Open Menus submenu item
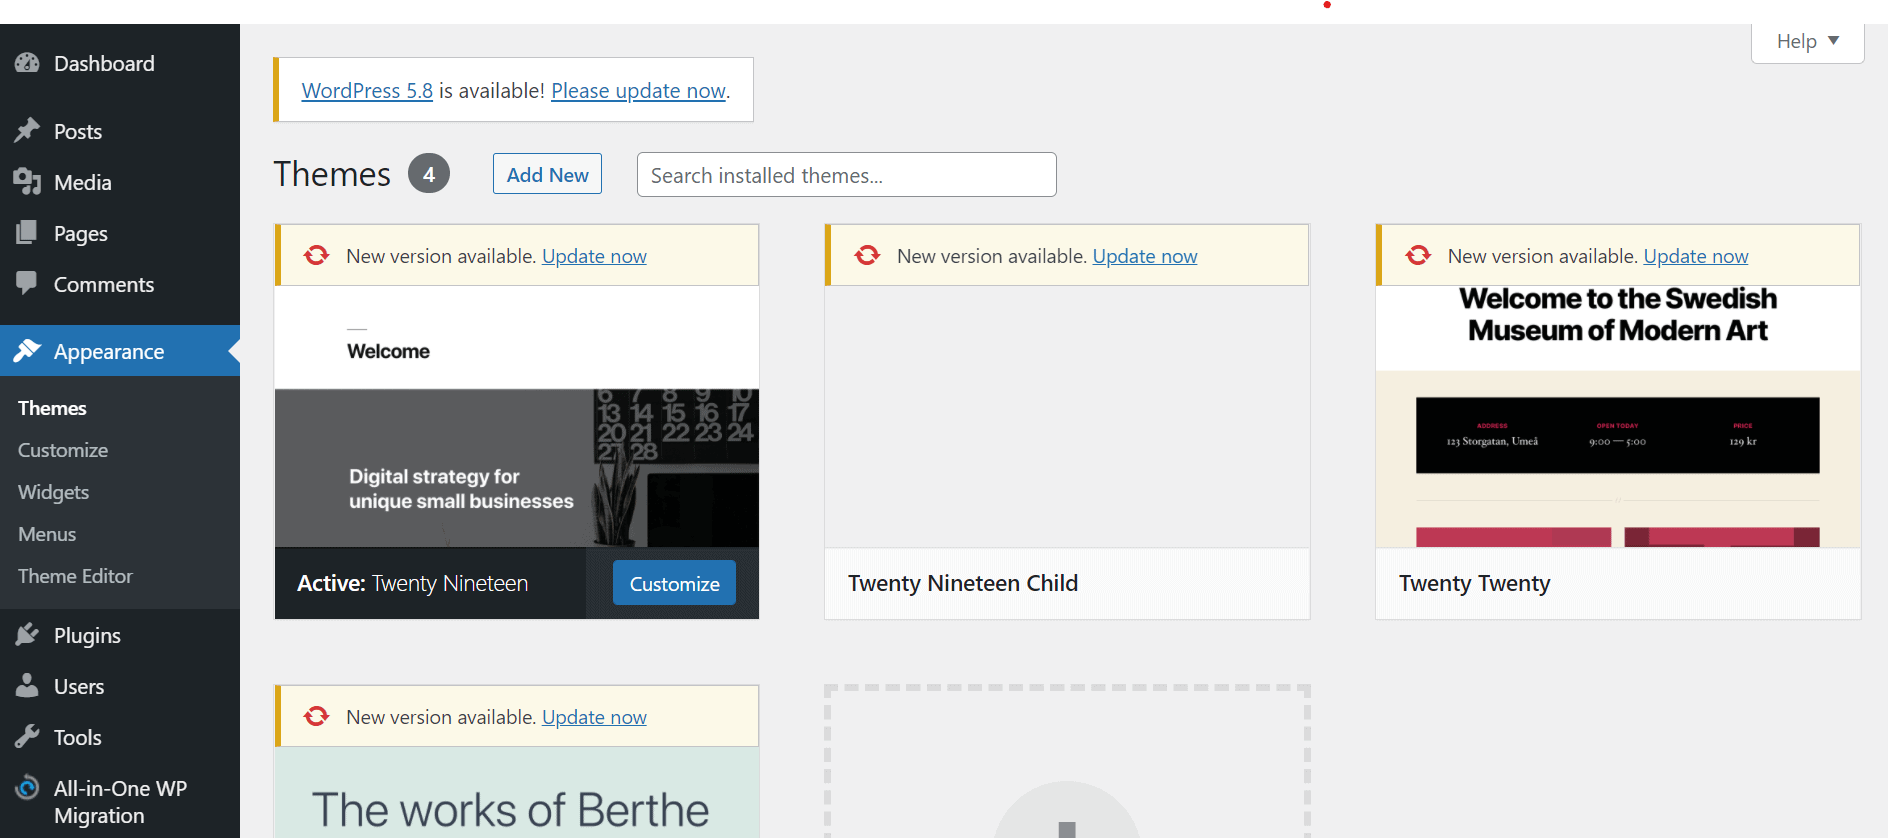 47,534
